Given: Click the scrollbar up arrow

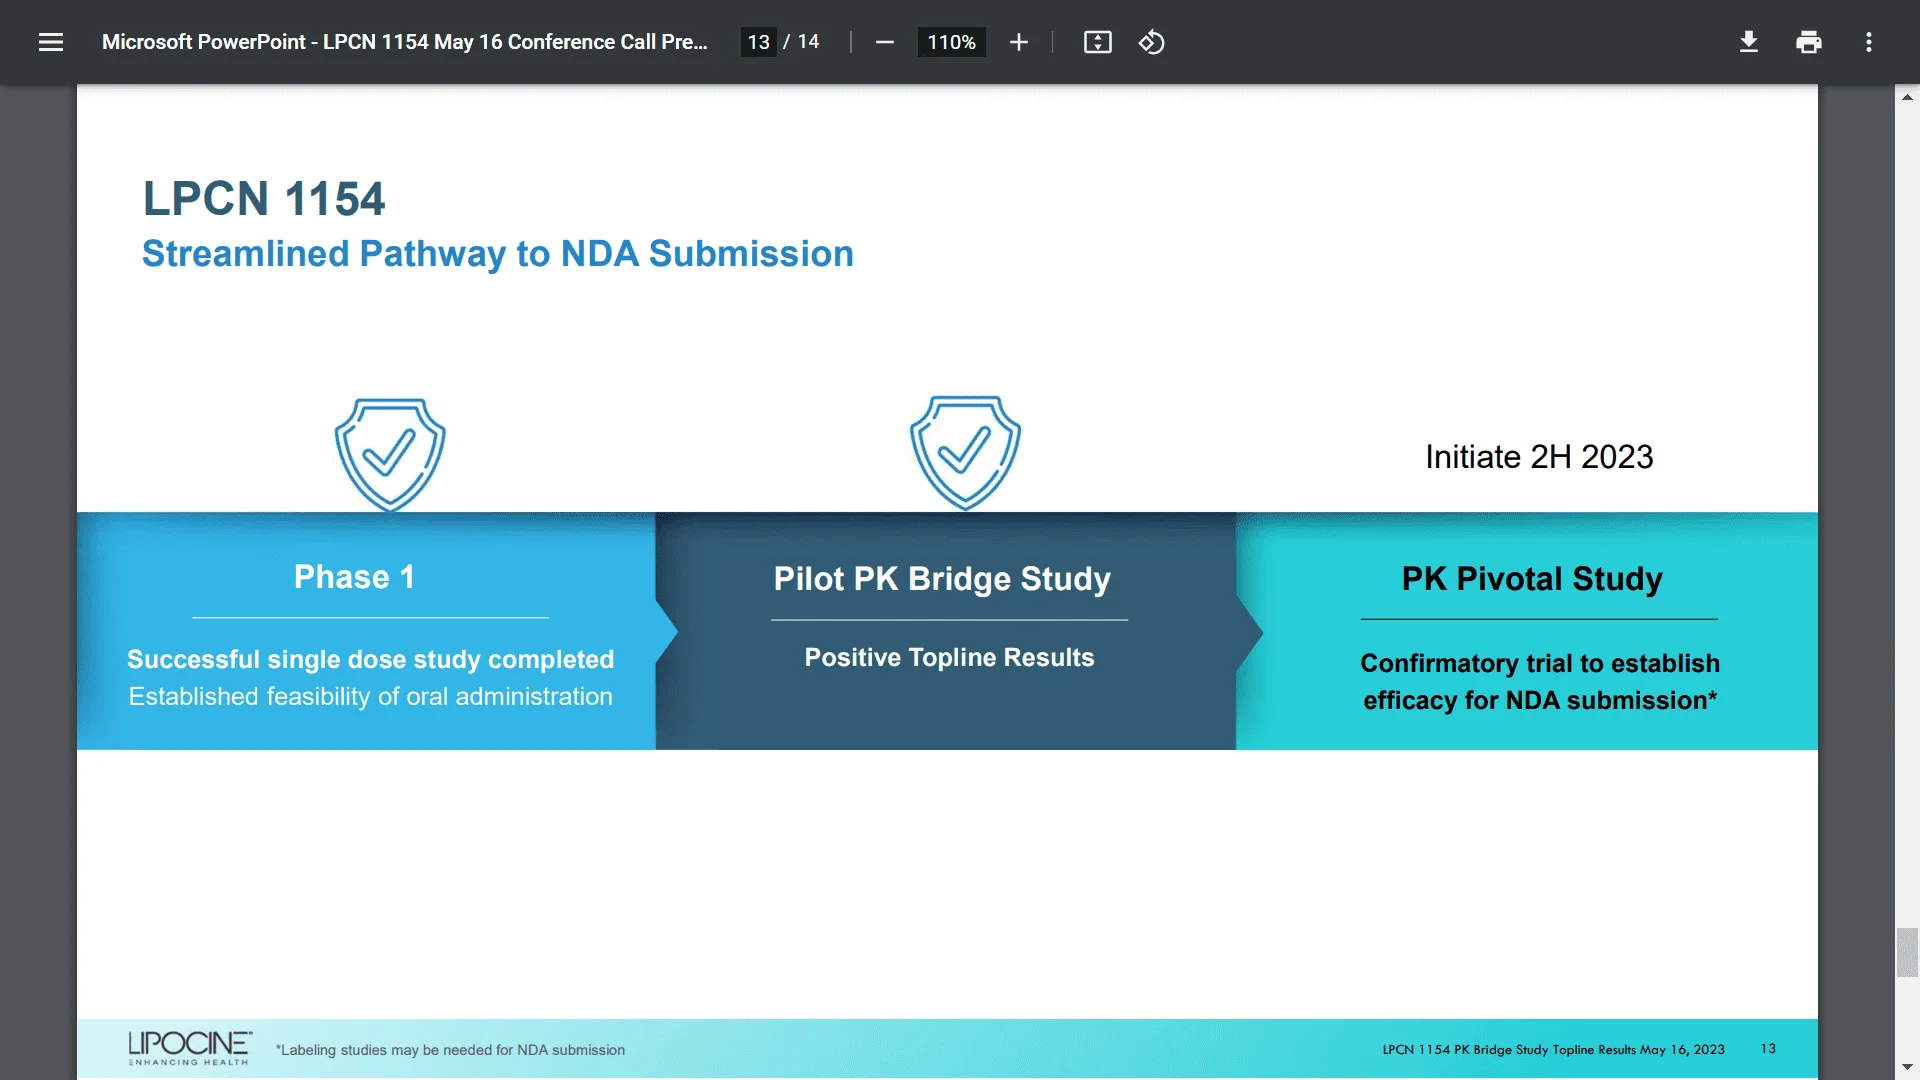Looking at the screenshot, I should 1907,97.
